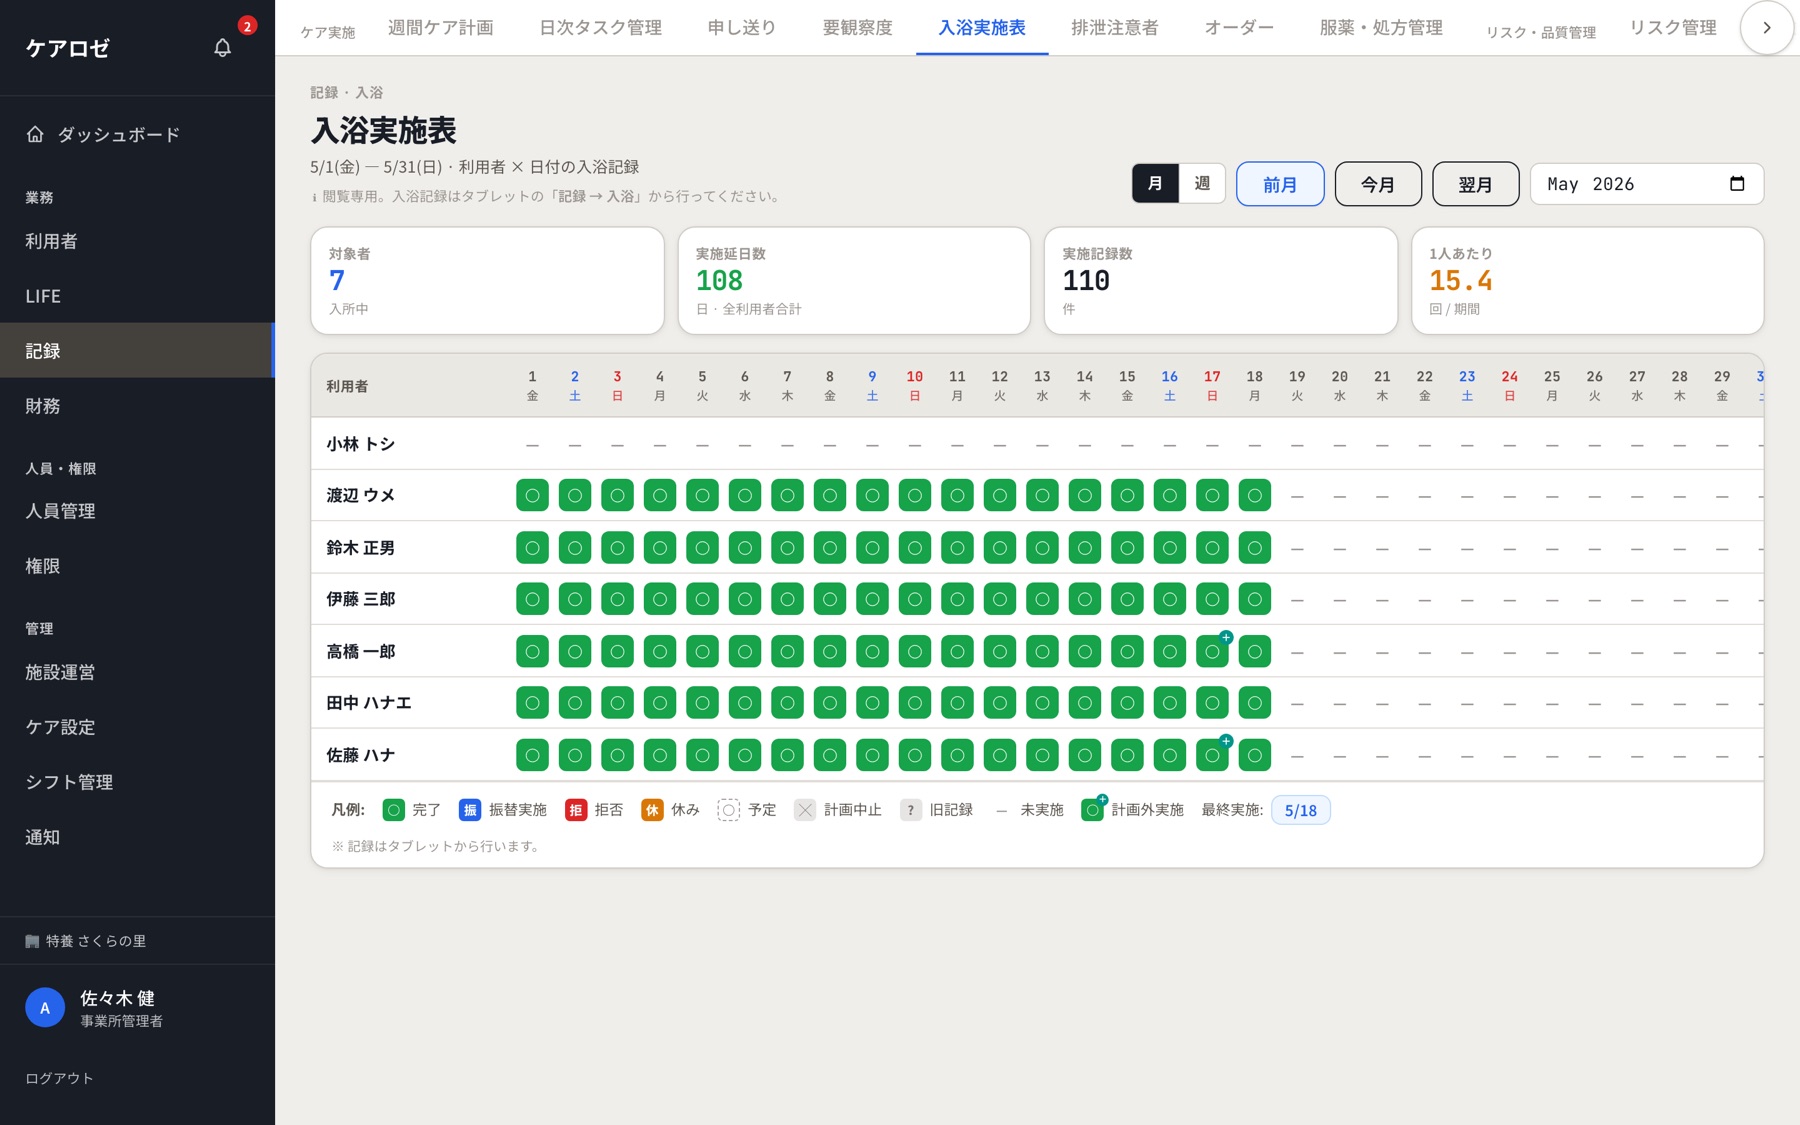Open the 排泄注意者 tab
The image size is (1800, 1125).
pos(1115,28)
